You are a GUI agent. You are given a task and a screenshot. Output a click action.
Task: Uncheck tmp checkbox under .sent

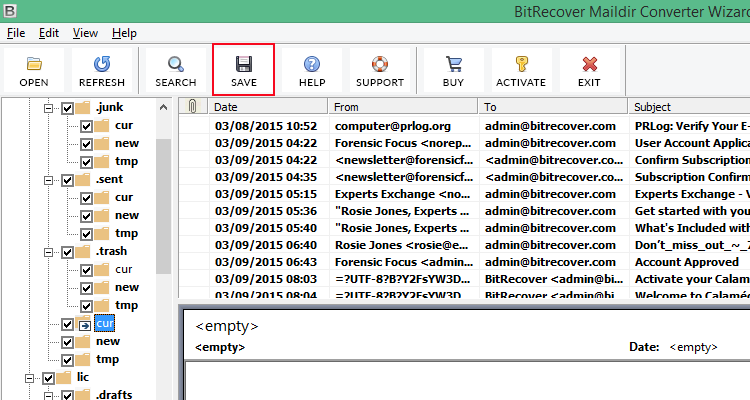pyautogui.click(x=86, y=234)
